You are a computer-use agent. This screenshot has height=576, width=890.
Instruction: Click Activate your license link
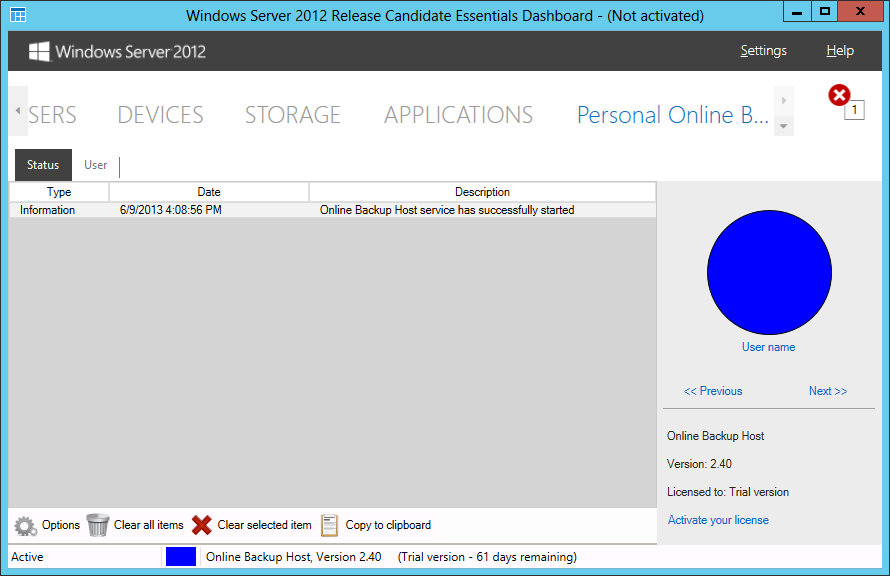718,520
